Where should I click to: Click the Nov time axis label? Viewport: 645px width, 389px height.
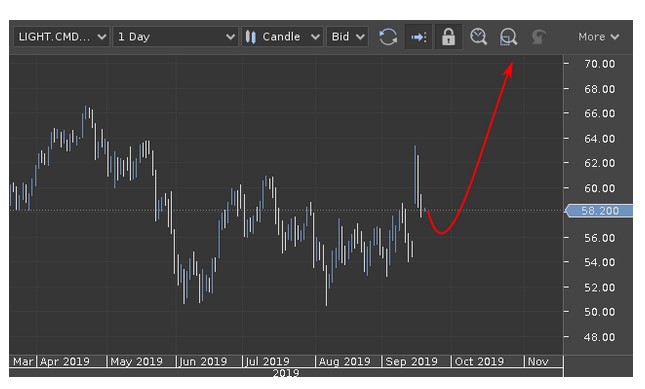point(538,361)
